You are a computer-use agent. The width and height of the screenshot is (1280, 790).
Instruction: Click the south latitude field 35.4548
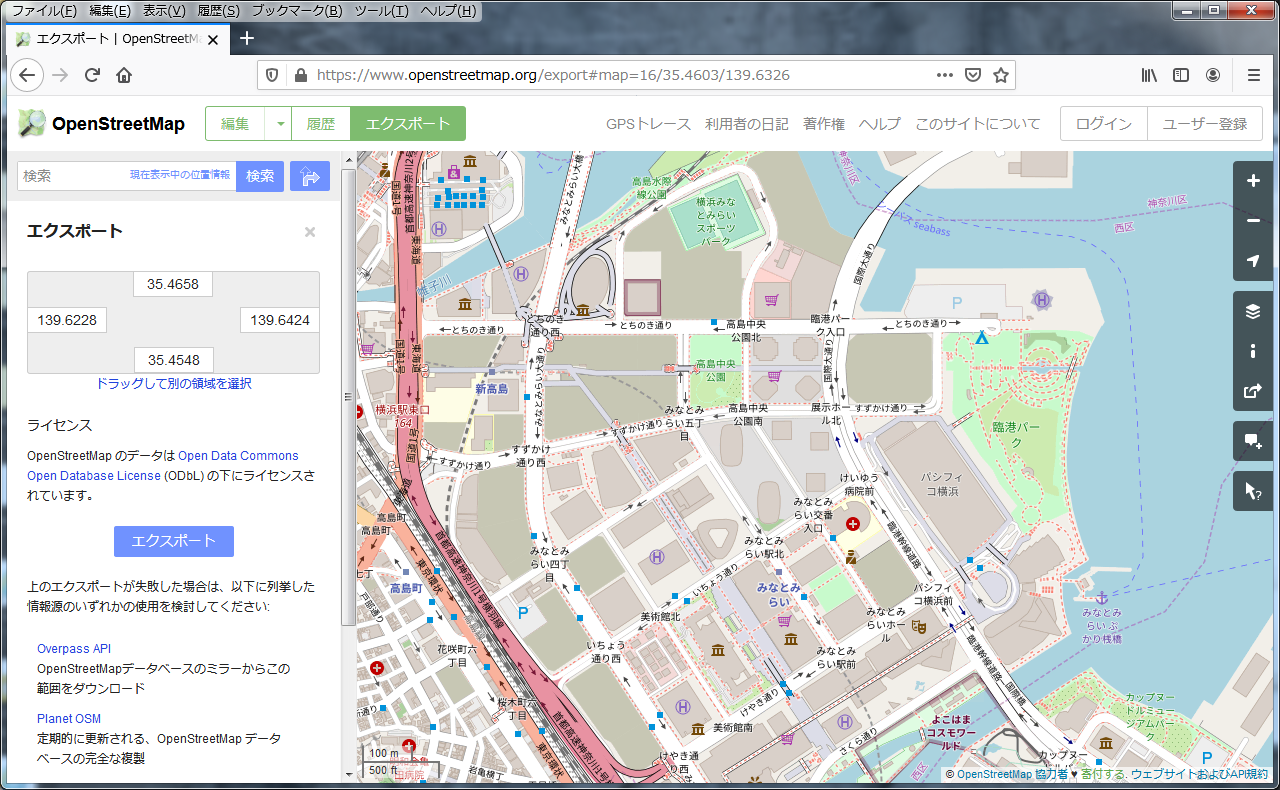(x=173, y=360)
